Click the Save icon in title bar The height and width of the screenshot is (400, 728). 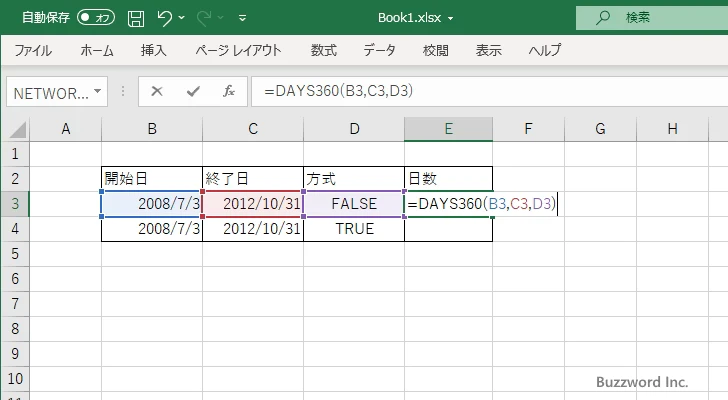click(x=136, y=18)
